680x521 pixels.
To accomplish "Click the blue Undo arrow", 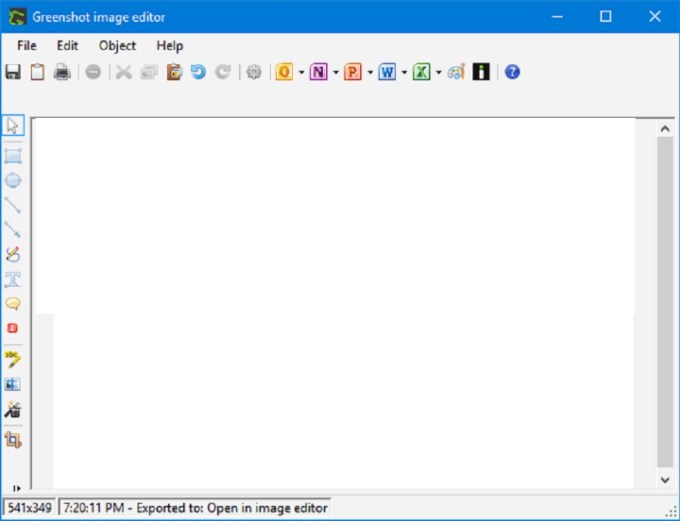I will click(199, 72).
